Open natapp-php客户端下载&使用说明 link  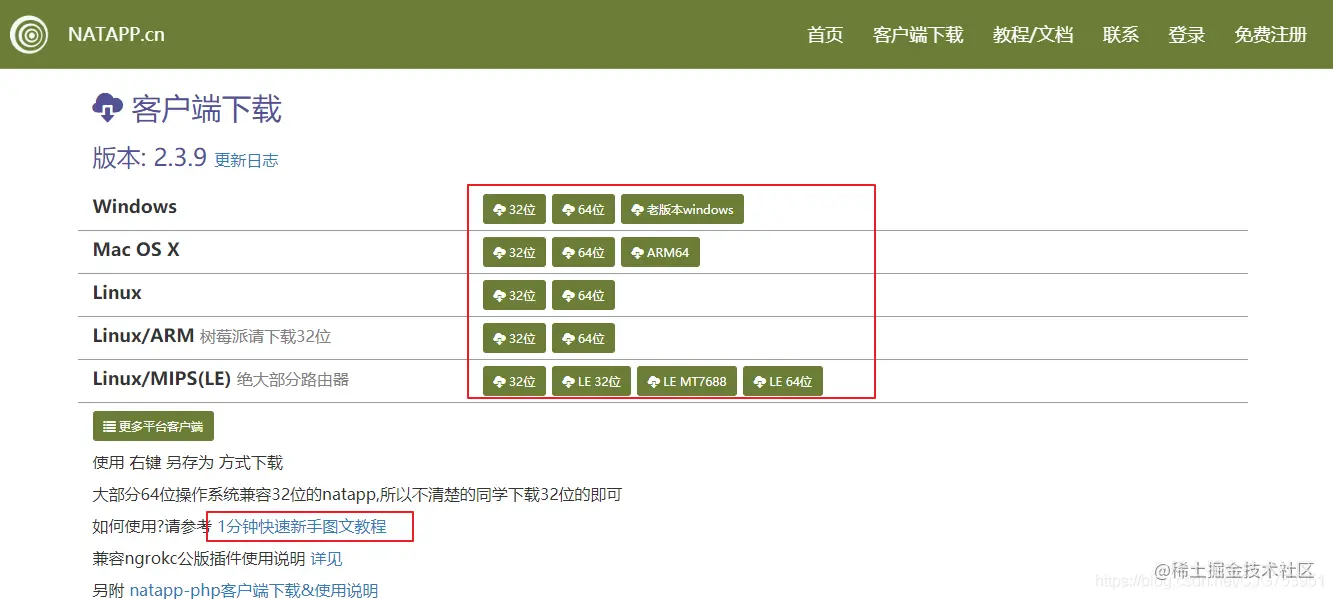[254, 590]
